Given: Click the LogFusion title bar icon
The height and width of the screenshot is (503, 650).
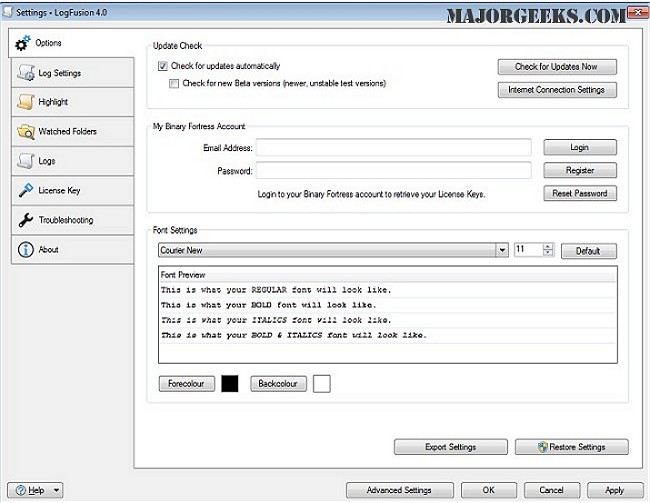Looking at the screenshot, I should [8, 12].
